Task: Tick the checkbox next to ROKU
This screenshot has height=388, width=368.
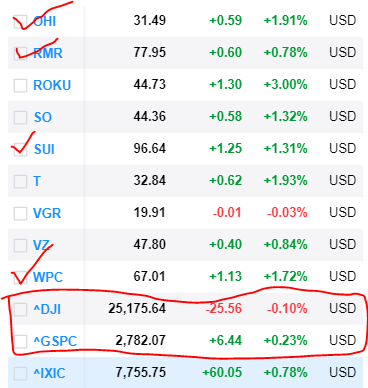Action: [20, 85]
